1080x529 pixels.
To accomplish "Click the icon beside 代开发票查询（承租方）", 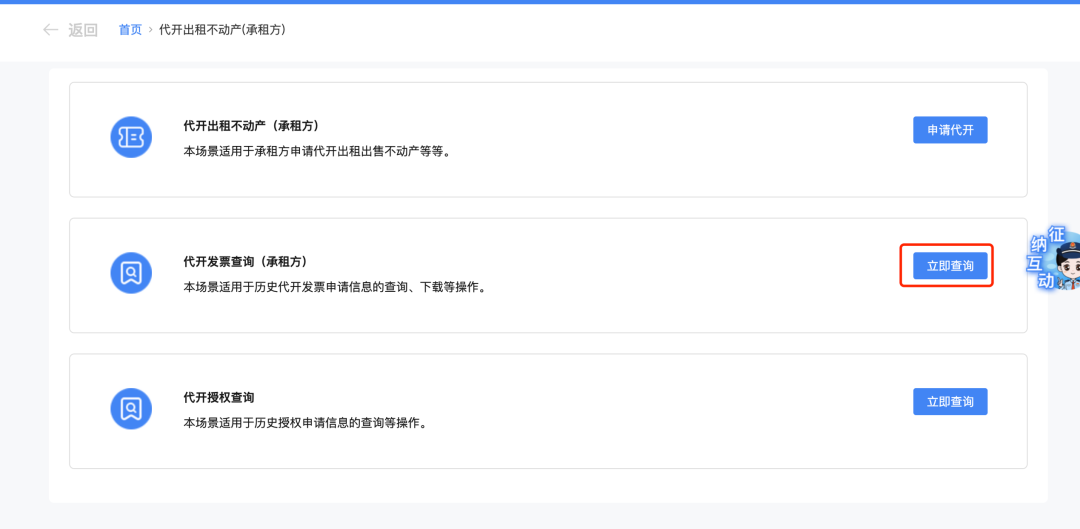I will coord(131,273).
